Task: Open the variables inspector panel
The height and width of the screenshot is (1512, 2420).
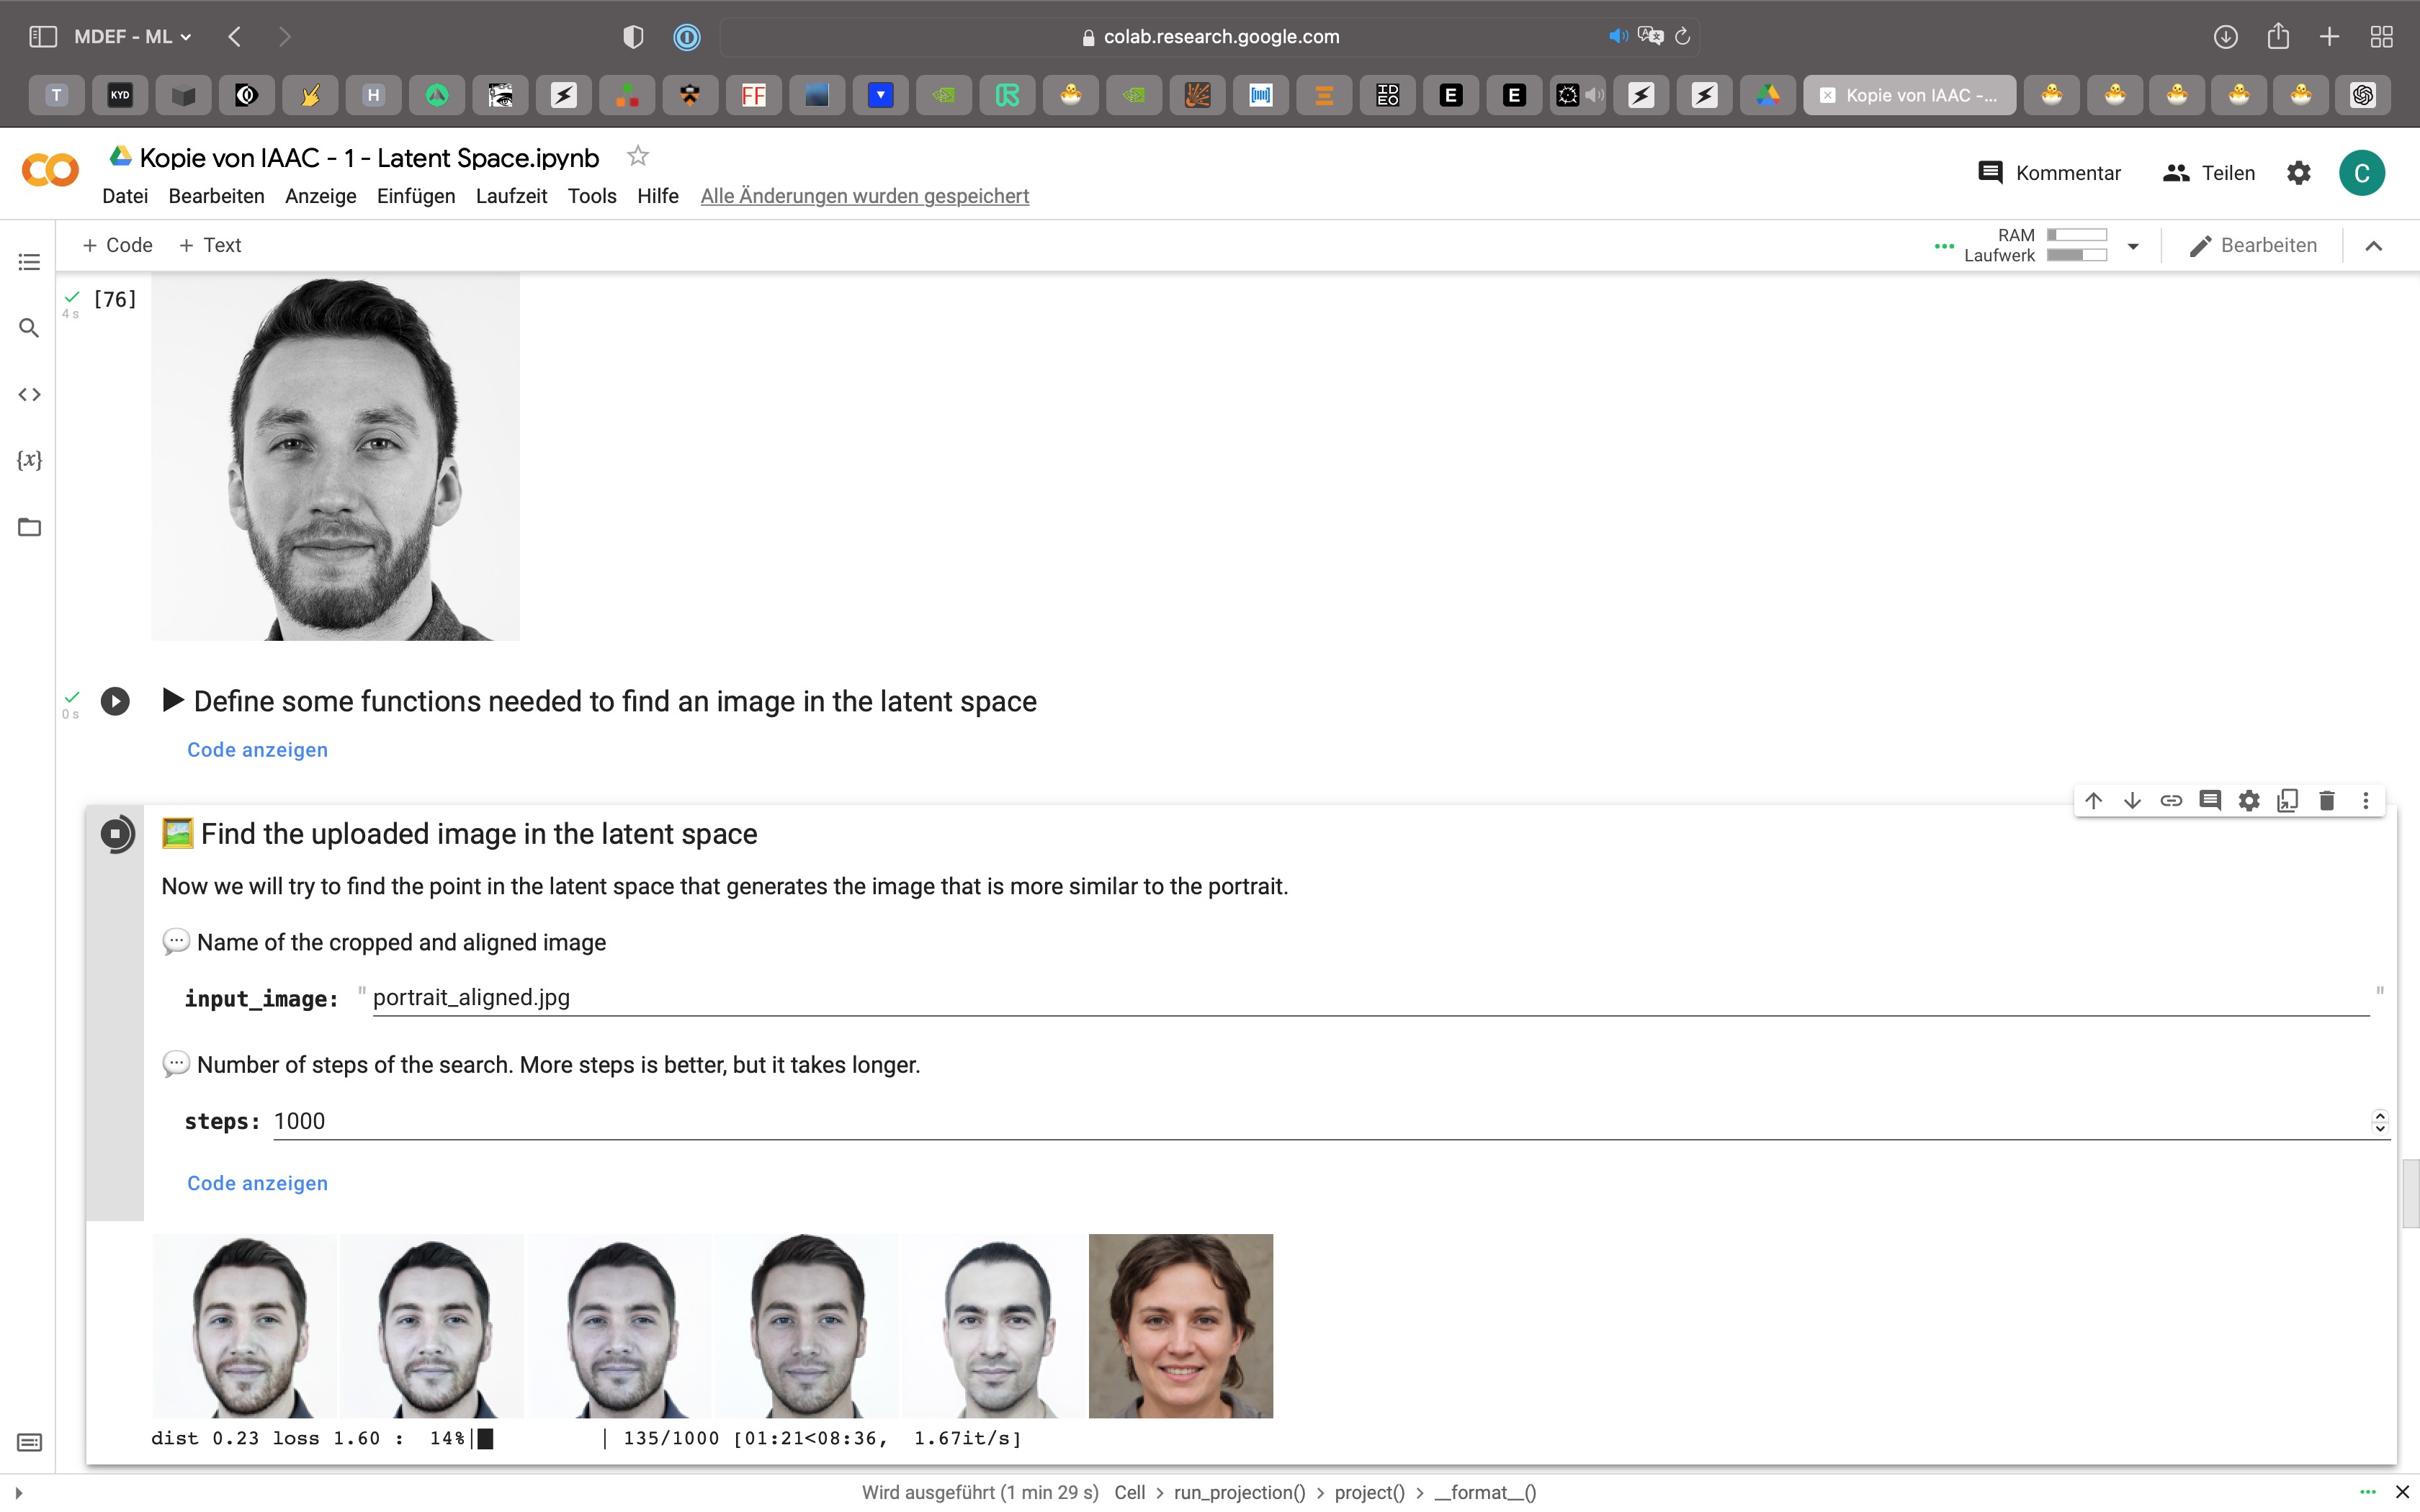Action: click(x=29, y=460)
